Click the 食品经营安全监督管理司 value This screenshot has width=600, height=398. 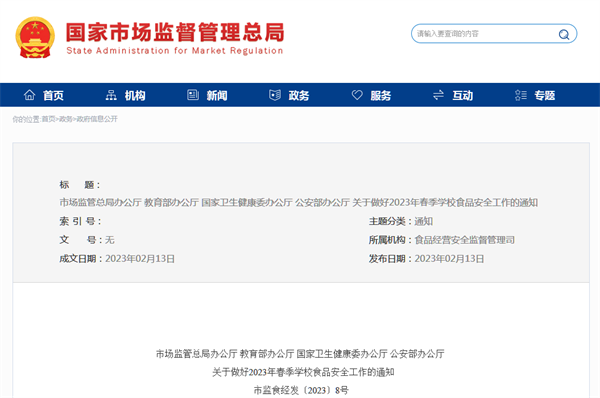point(465,240)
